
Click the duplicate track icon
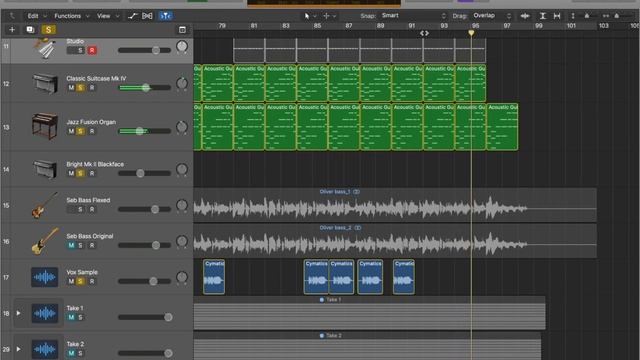[x=30, y=29]
